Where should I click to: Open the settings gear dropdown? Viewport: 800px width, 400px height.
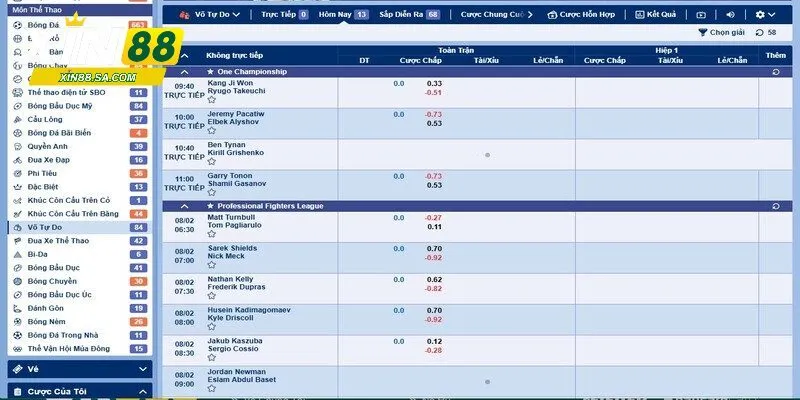click(767, 15)
